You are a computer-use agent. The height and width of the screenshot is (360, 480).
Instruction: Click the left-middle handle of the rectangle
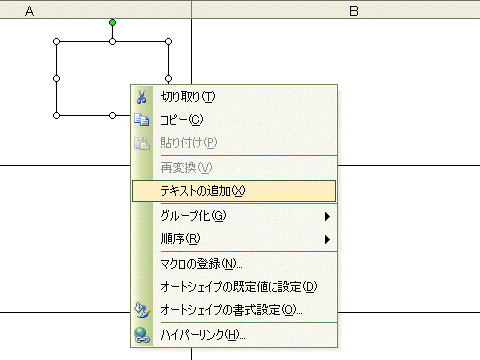tap(57, 79)
